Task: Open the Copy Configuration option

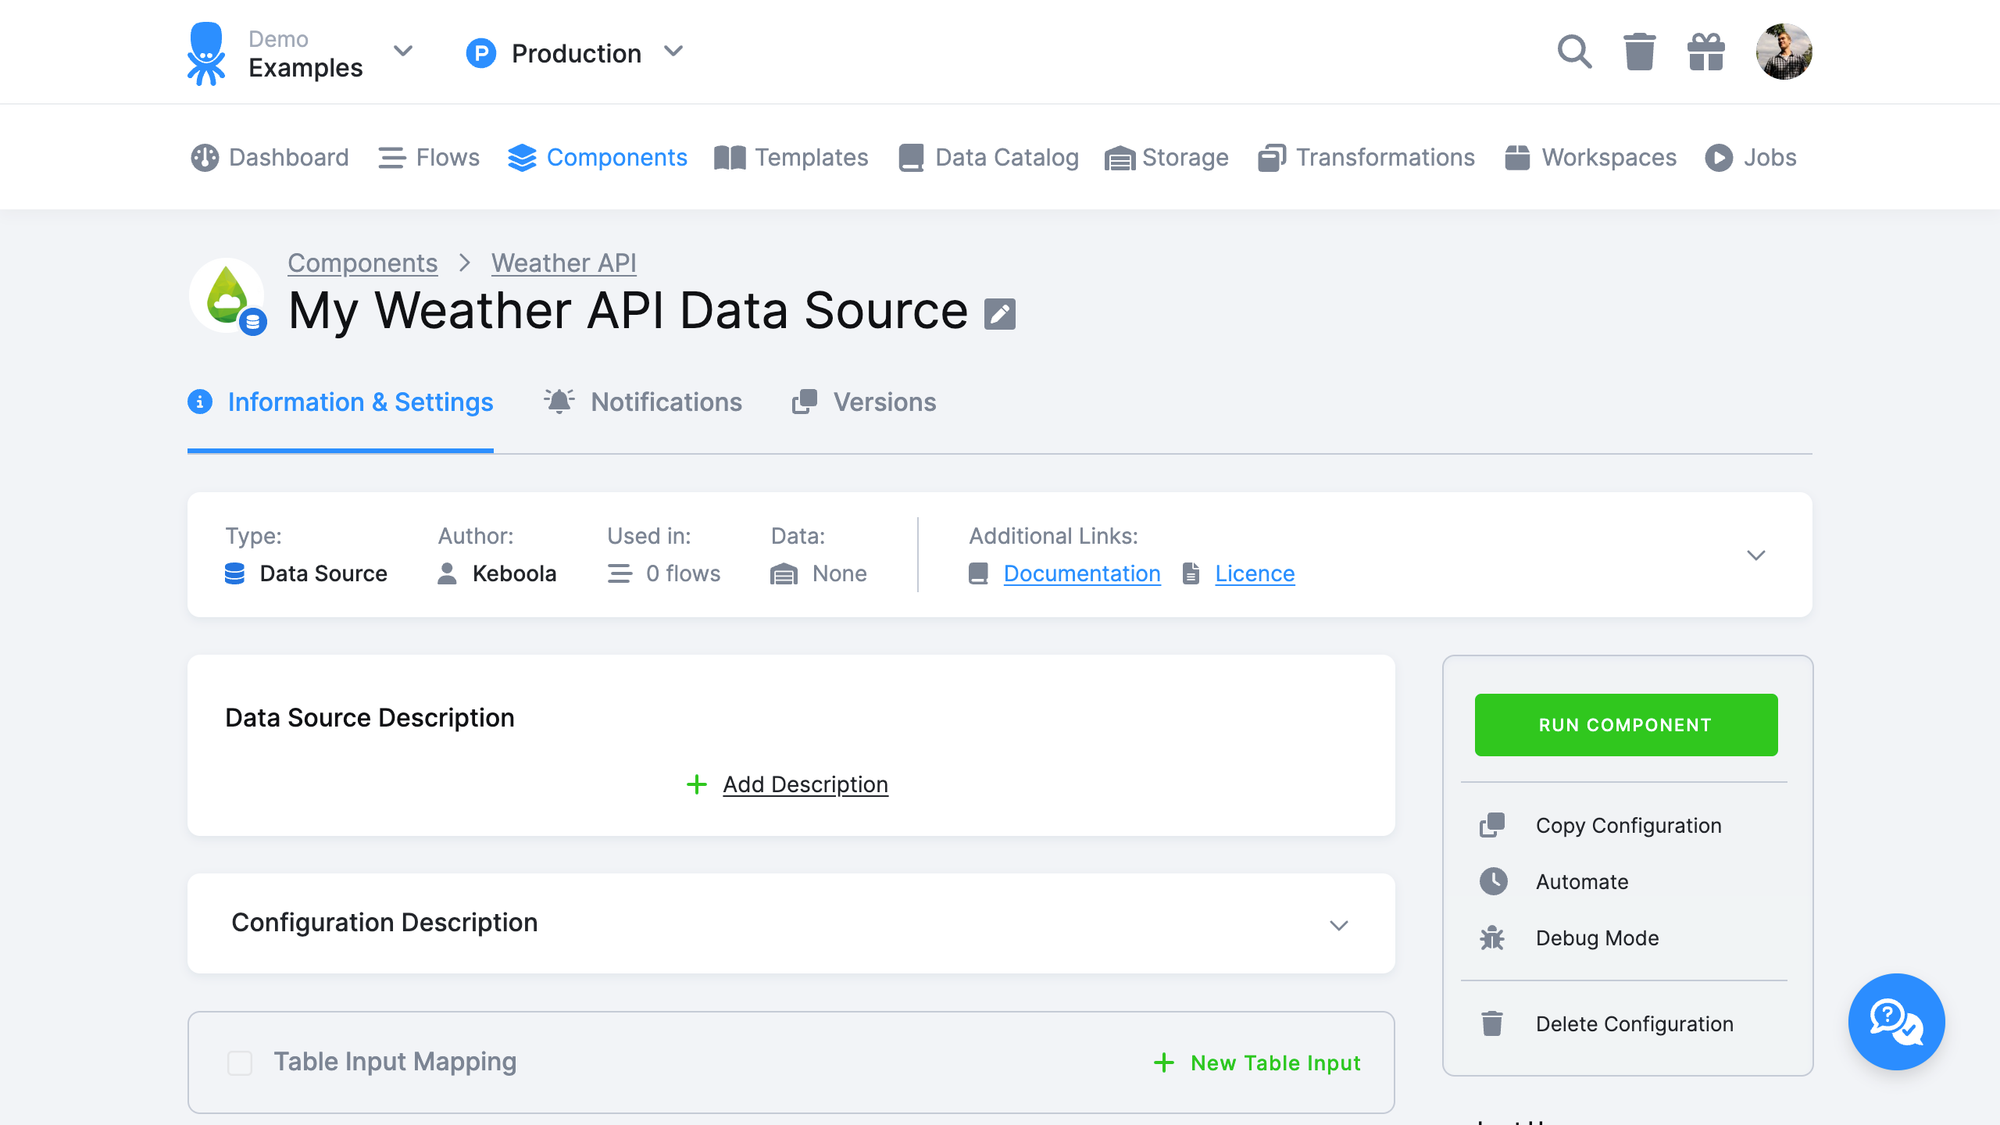Action: tap(1628, 825)
